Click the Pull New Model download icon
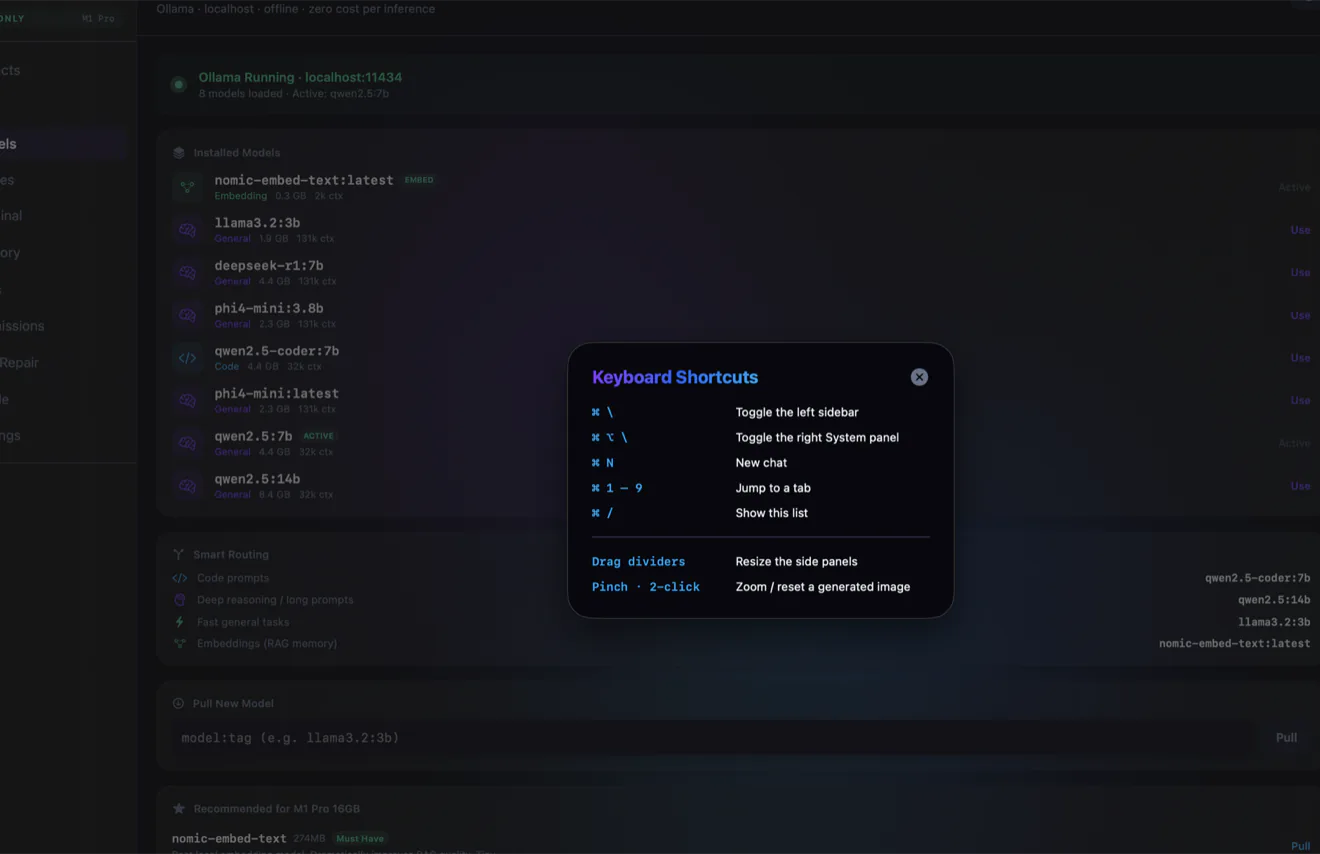Image resolution: width=1320 pixels, height=854 pixels. pos(178,703)
